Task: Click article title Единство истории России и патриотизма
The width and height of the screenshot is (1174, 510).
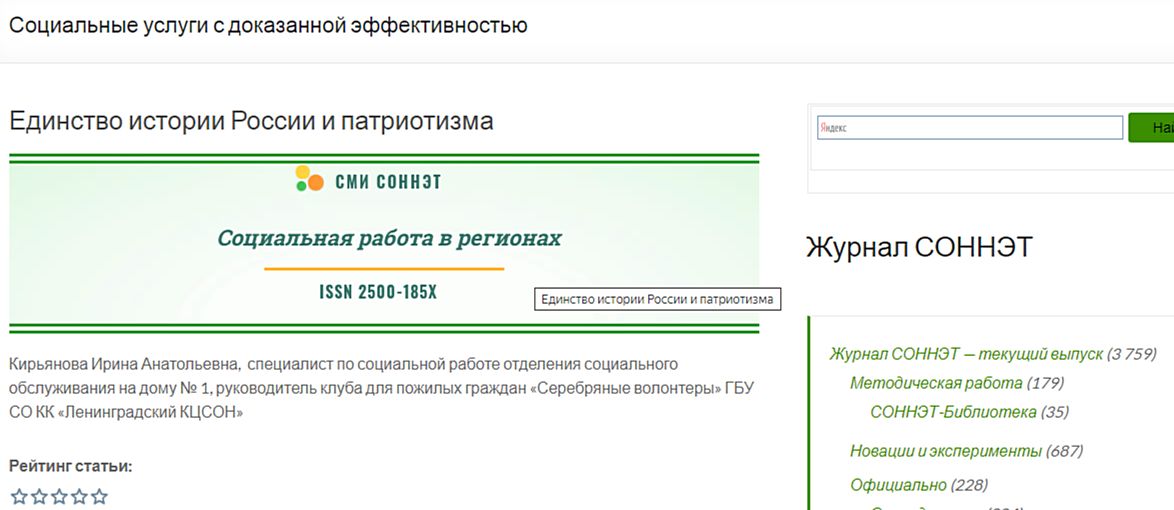Action: (x=251, y=122)
